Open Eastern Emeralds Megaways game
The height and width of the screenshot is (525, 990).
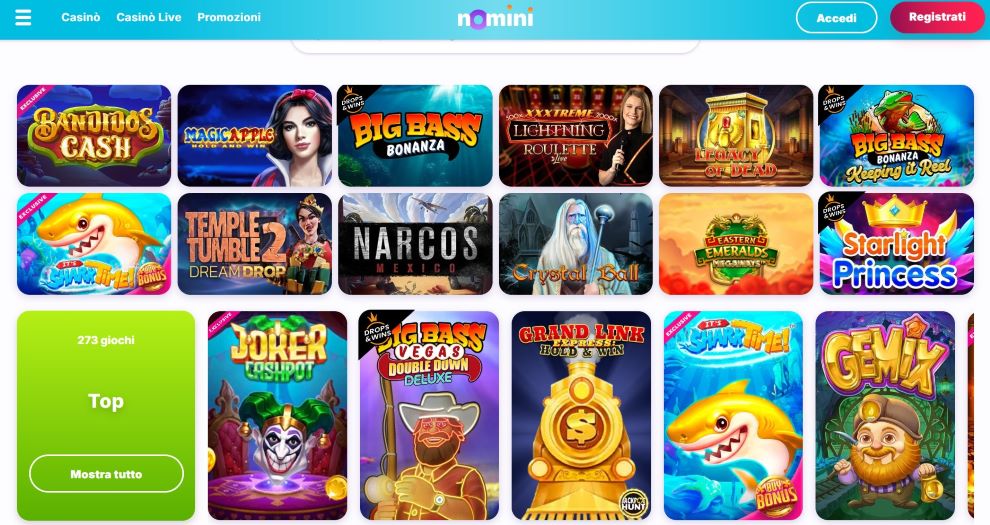point(736,244)
